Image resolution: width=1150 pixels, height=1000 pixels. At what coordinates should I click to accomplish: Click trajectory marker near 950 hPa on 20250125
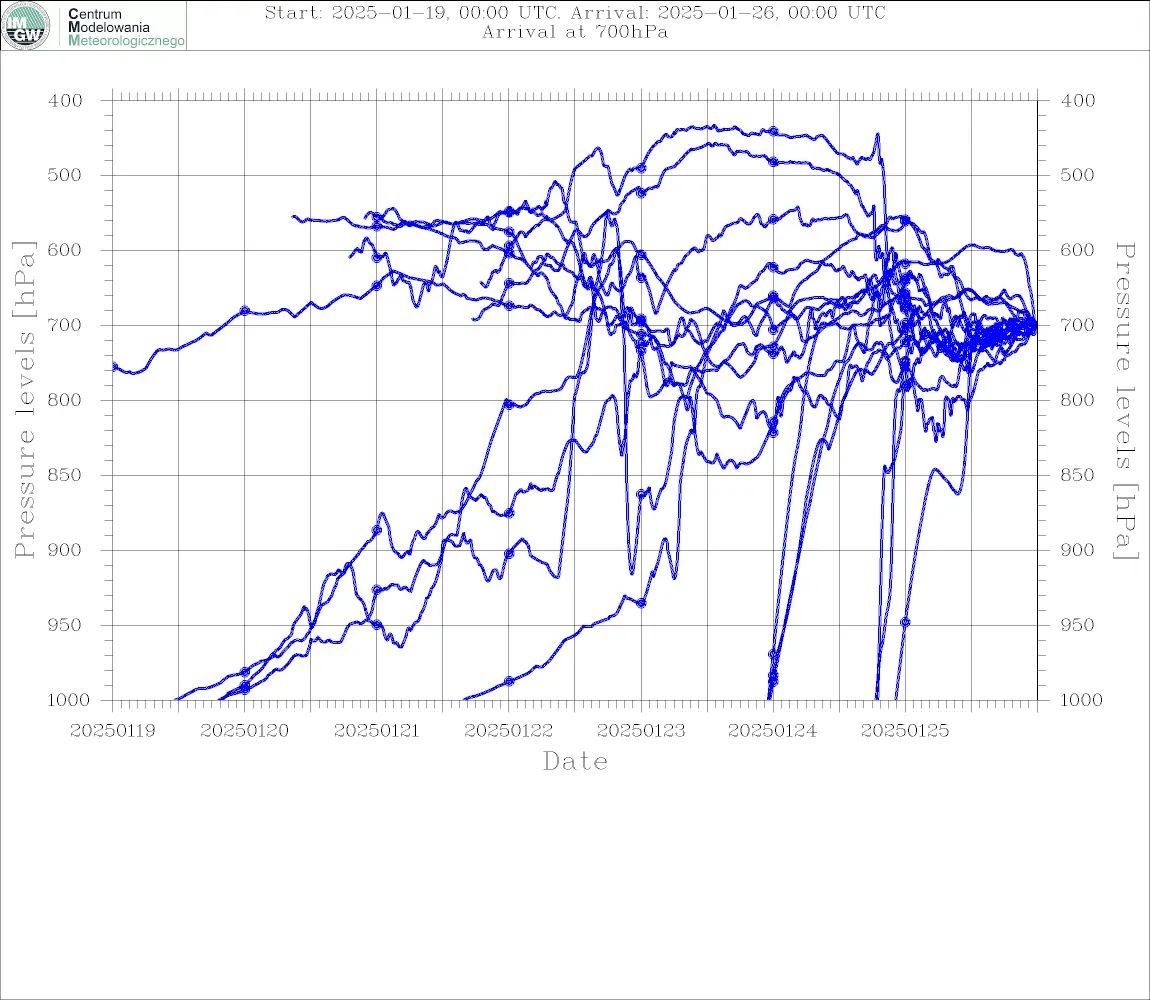[905, 622]
